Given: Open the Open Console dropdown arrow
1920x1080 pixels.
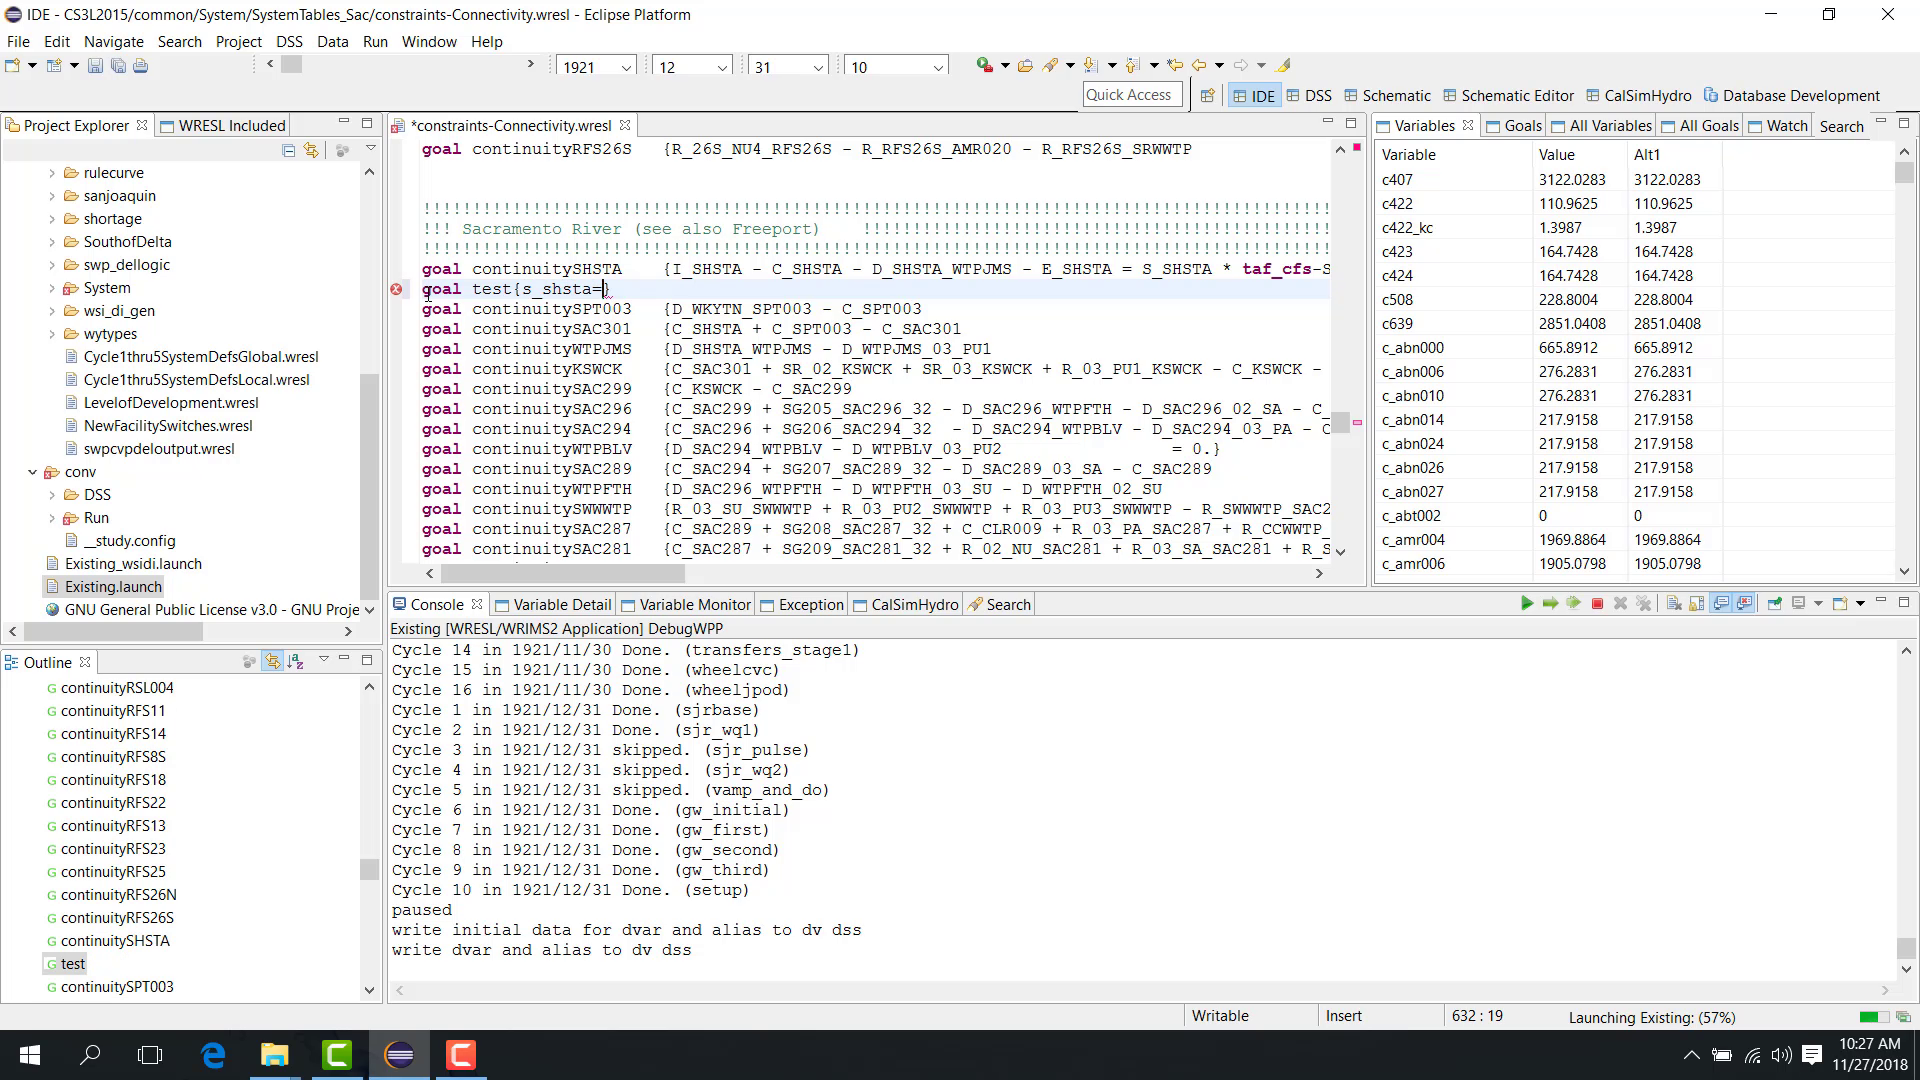Looking at the screenshot, I should [x=1860, y=603].
